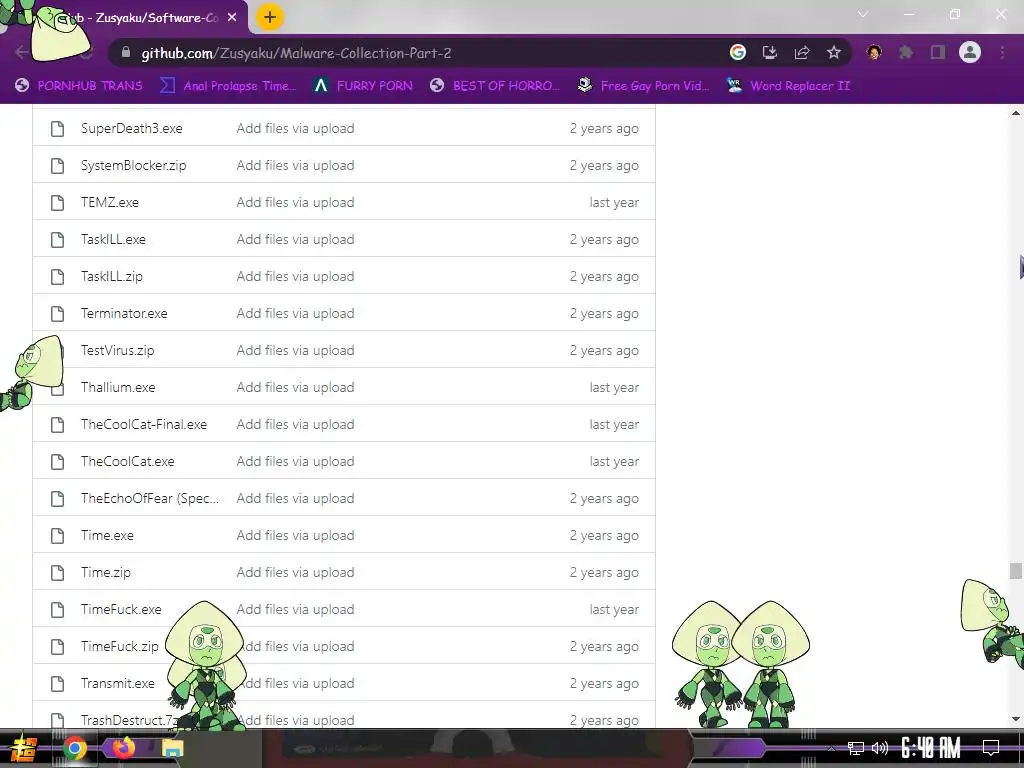Open commit message for Time.exe row

[x=295, y=536]
